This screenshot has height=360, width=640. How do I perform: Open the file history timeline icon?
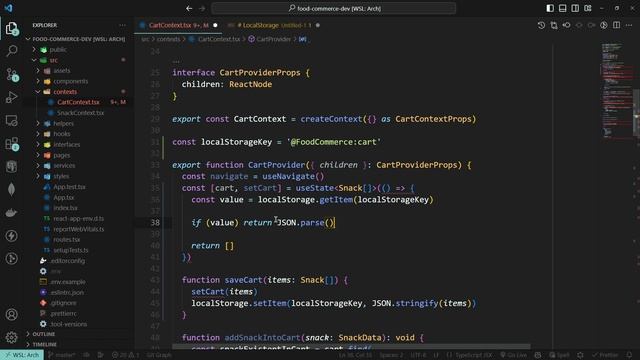(541, 25)
